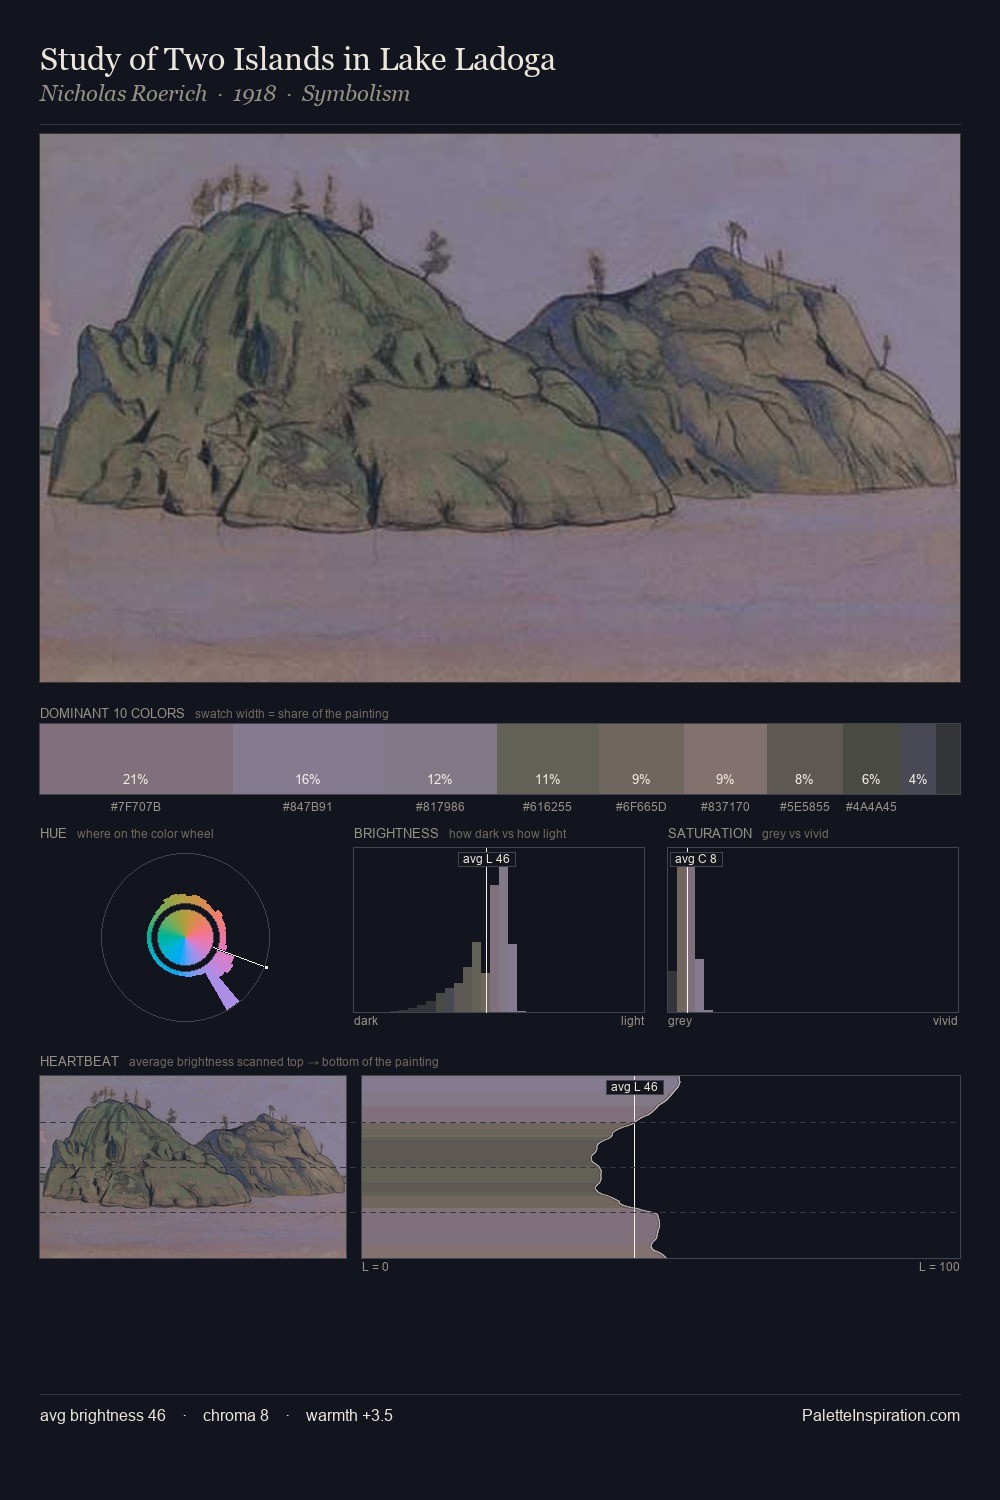
Task: Click the 'grey' axis label under Saturation
Action: point(680,1021)
